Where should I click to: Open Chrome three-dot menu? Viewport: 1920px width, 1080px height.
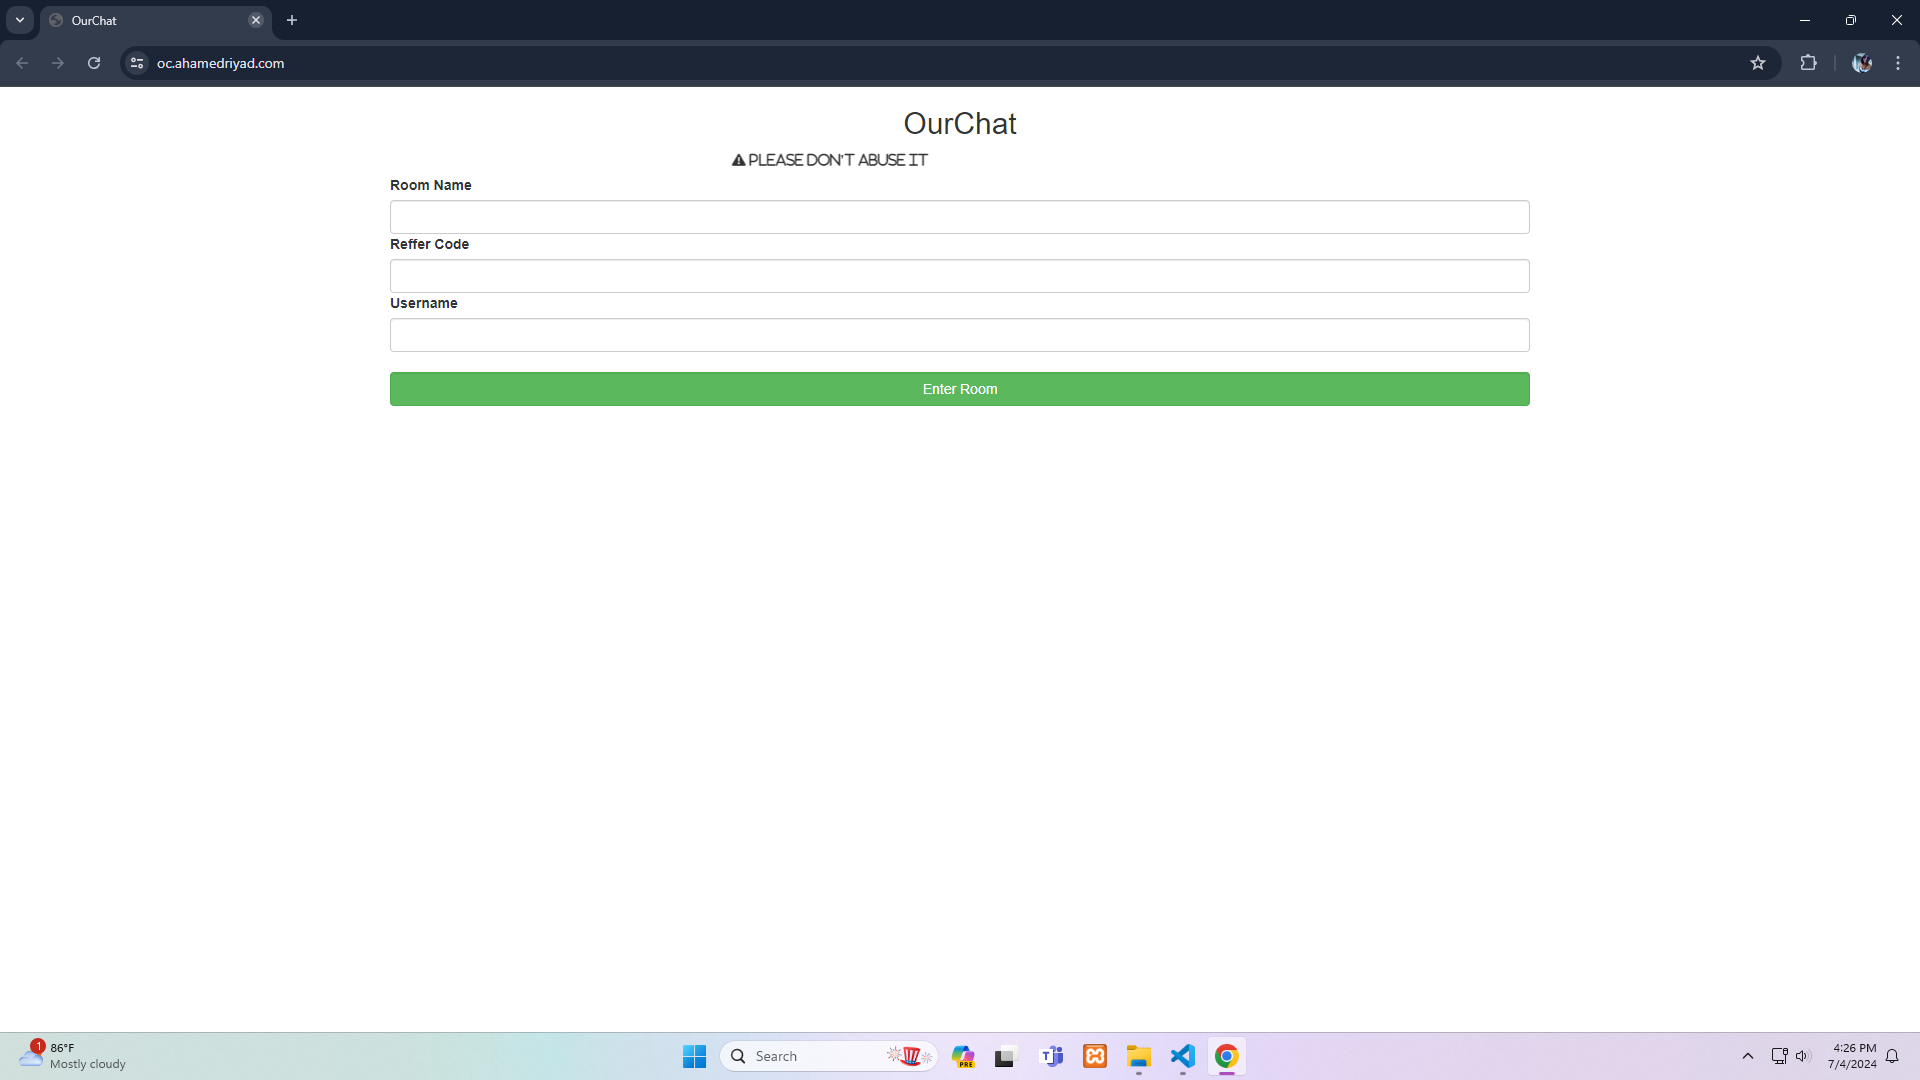pos(1898,63)
